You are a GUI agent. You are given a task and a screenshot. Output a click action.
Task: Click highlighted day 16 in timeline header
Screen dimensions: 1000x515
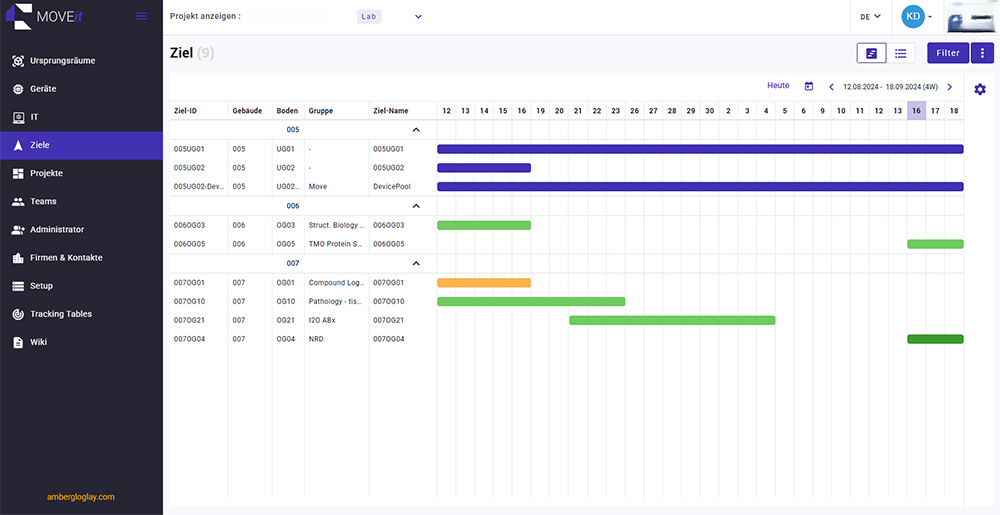coord(916,111)
